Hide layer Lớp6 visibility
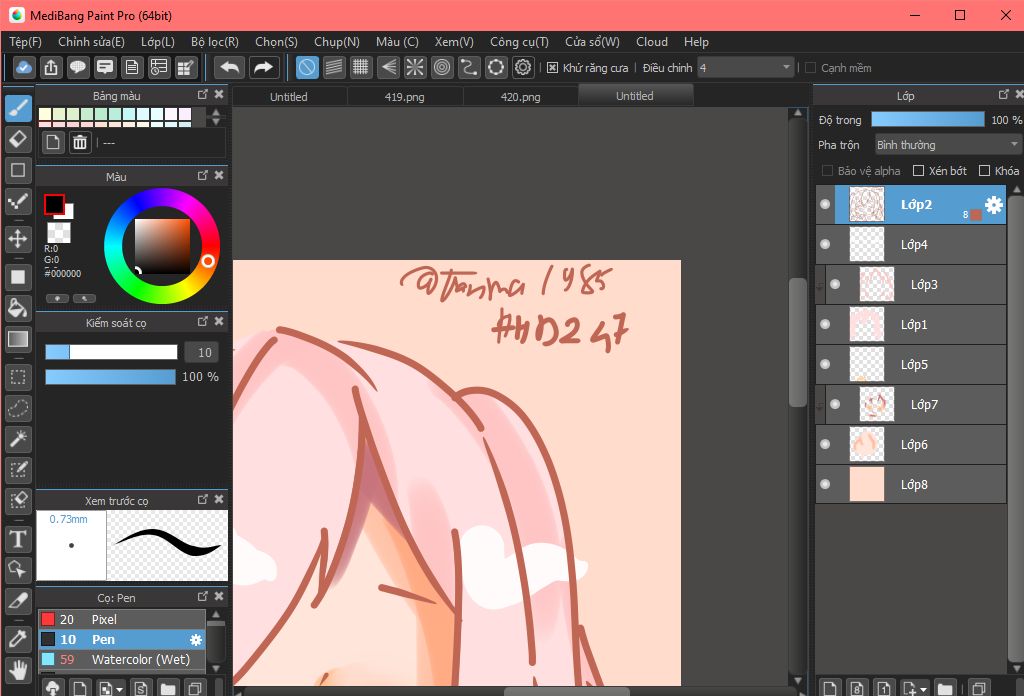Image resolution: width=1024 pixels, height=696 pixels. pyautogui.click(x=825, y=445)
